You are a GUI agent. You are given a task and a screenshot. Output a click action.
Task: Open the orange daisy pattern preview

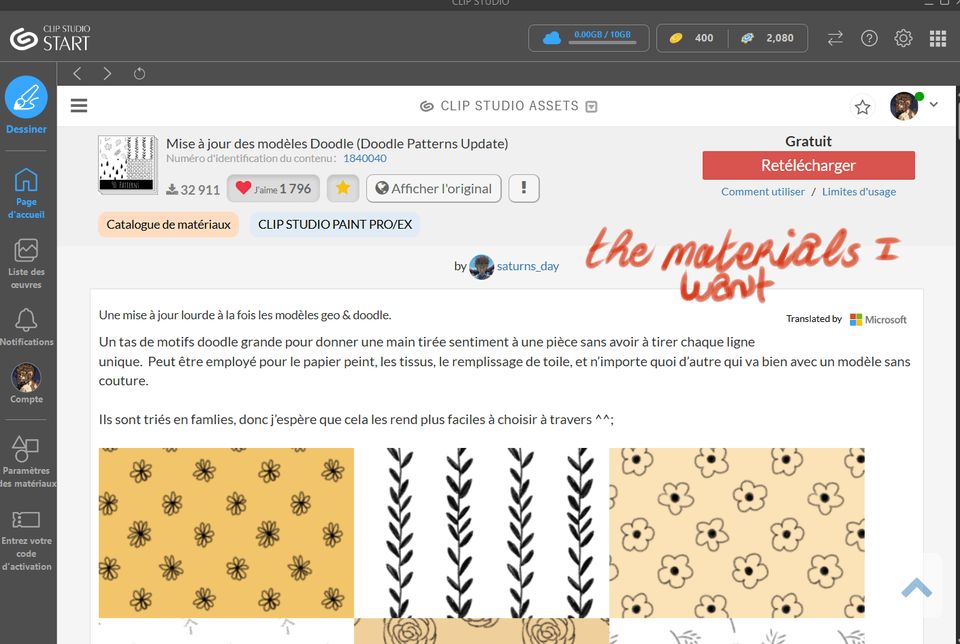tap(226, 533)
